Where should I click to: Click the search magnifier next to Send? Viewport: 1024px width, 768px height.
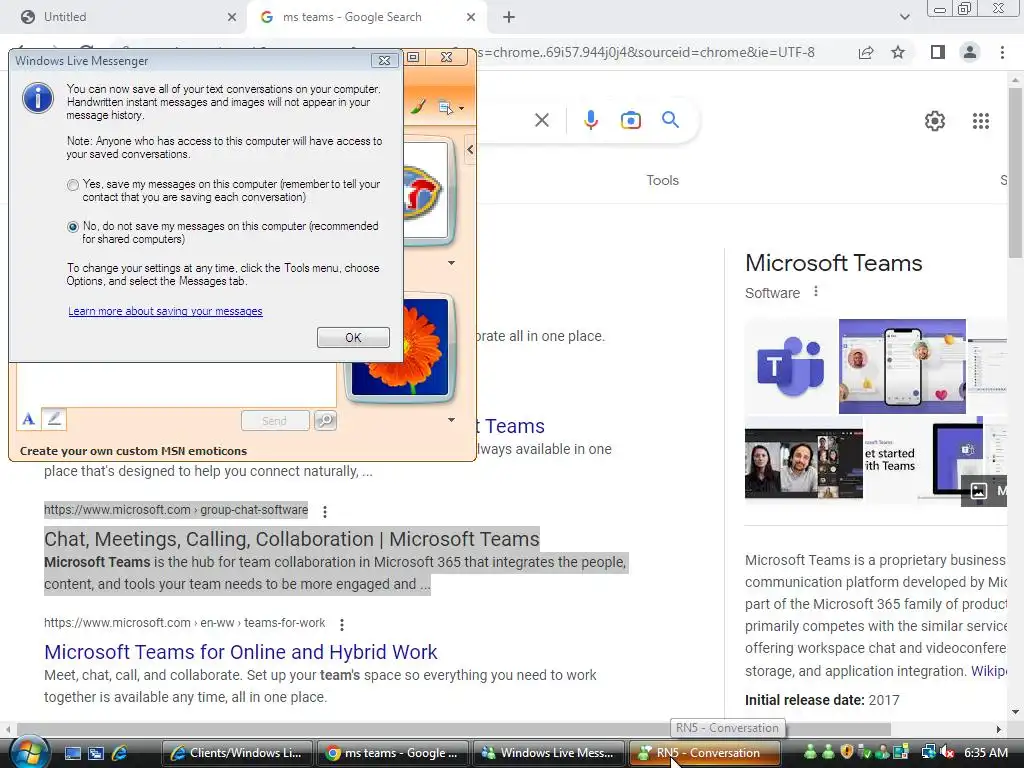tap(325, 421)
